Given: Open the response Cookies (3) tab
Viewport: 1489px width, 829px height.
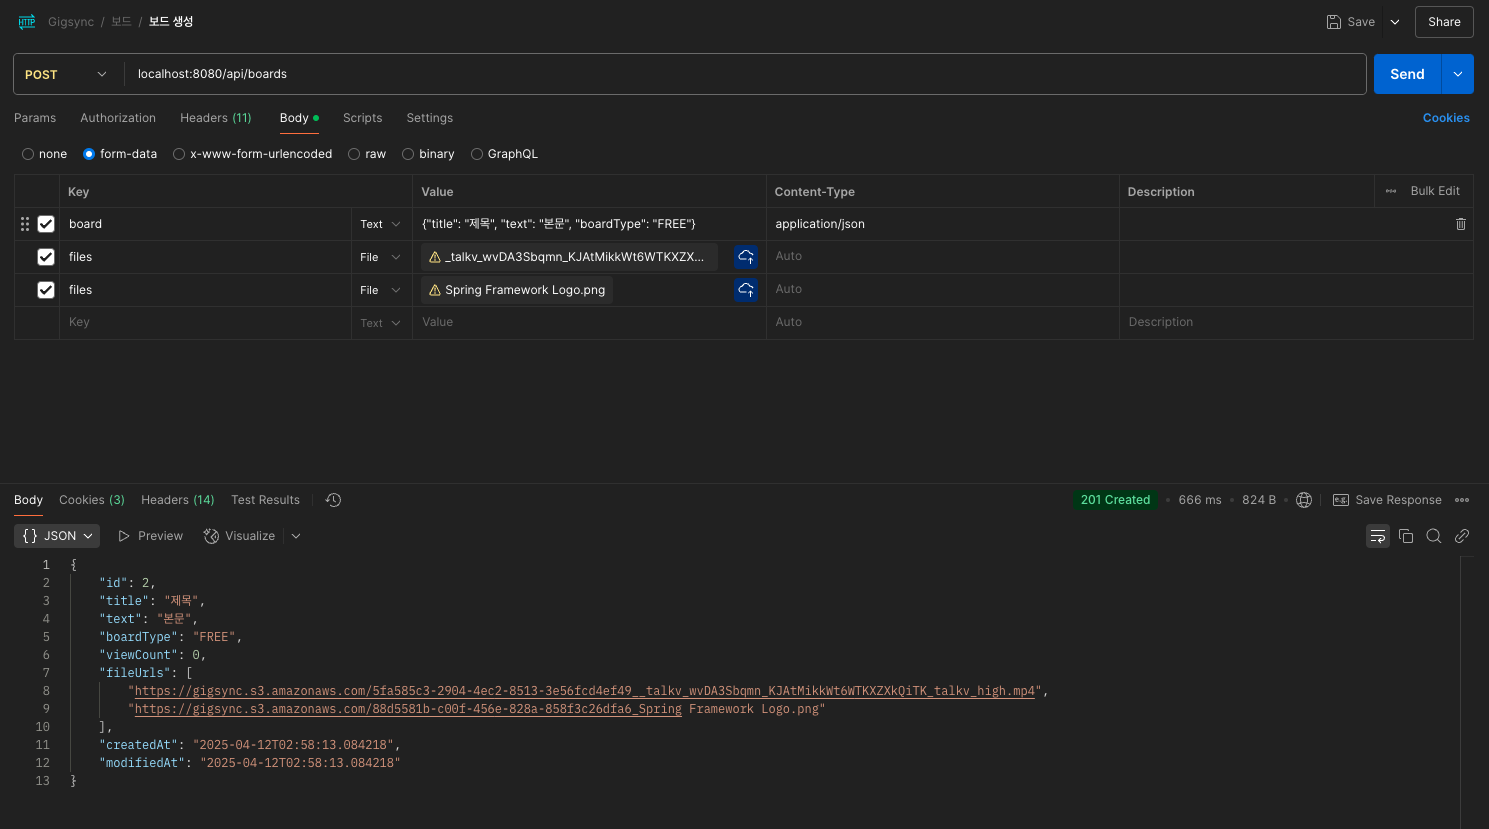Looking at the screenshot, I should [x=92, y=500].
